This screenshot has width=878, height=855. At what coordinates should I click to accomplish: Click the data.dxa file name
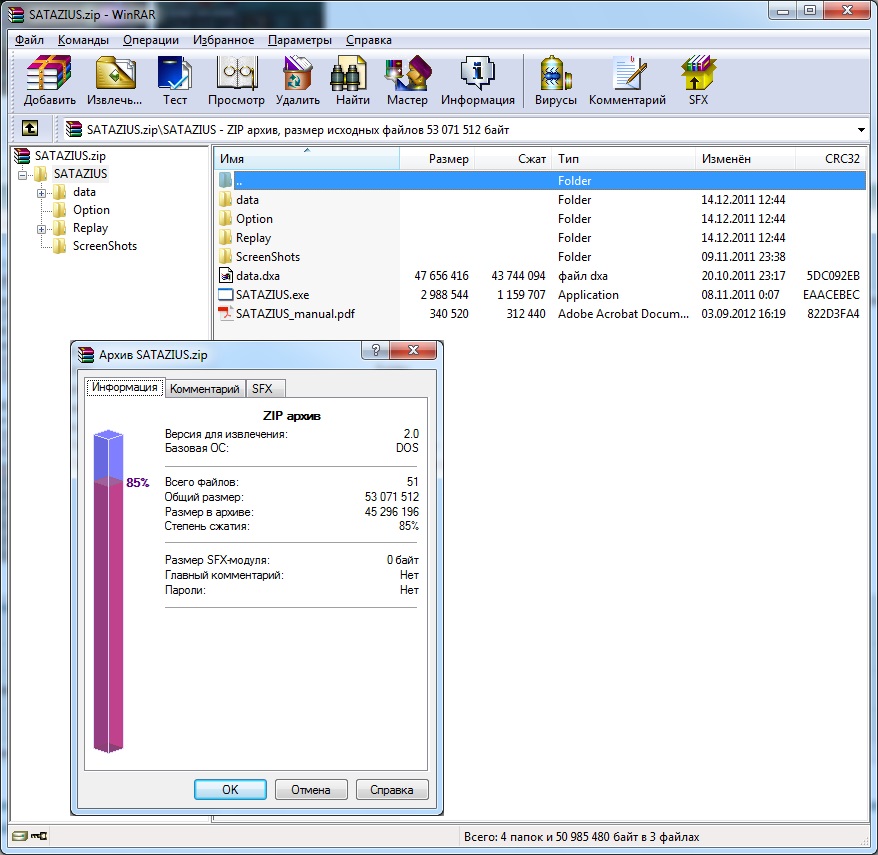point(258,275)
